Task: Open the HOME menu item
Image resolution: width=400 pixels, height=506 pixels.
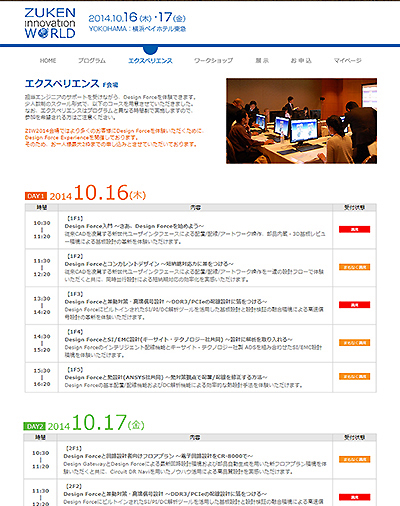Action: pyautogui.click(x=48, y=61)
